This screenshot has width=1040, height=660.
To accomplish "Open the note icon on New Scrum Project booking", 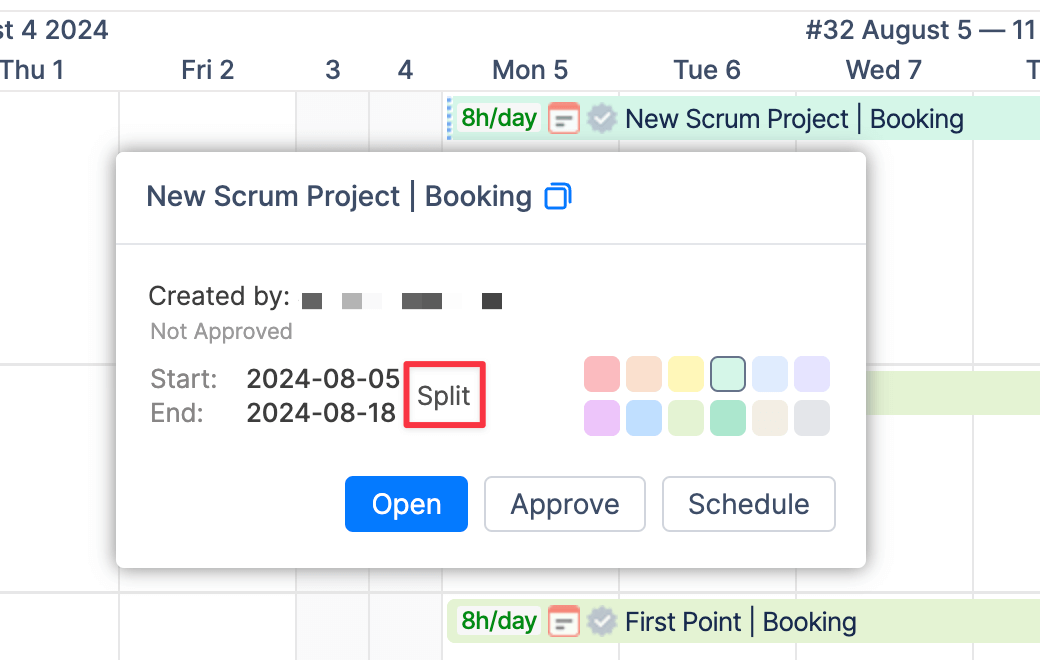I will [564, 118].
